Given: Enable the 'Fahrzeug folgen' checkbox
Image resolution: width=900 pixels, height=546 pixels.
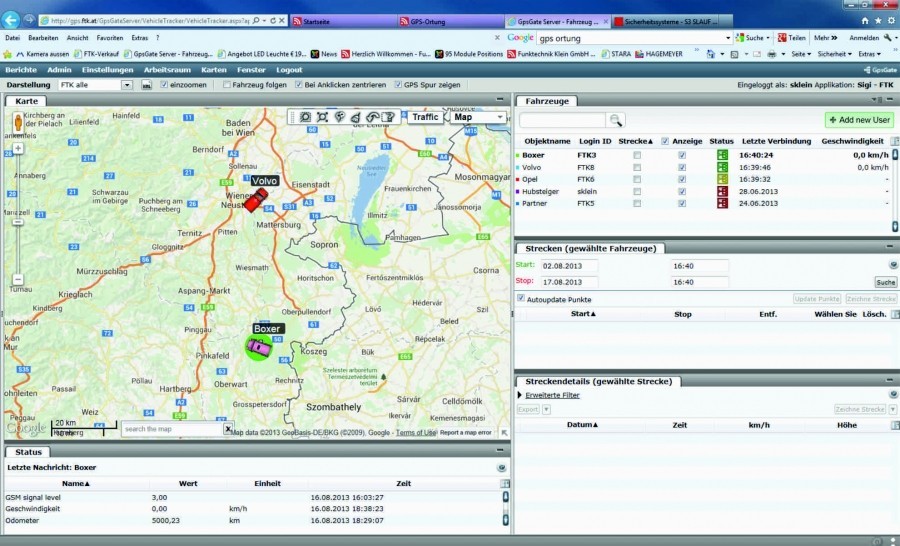Looking at the screenshot, I should click(225, 85).
